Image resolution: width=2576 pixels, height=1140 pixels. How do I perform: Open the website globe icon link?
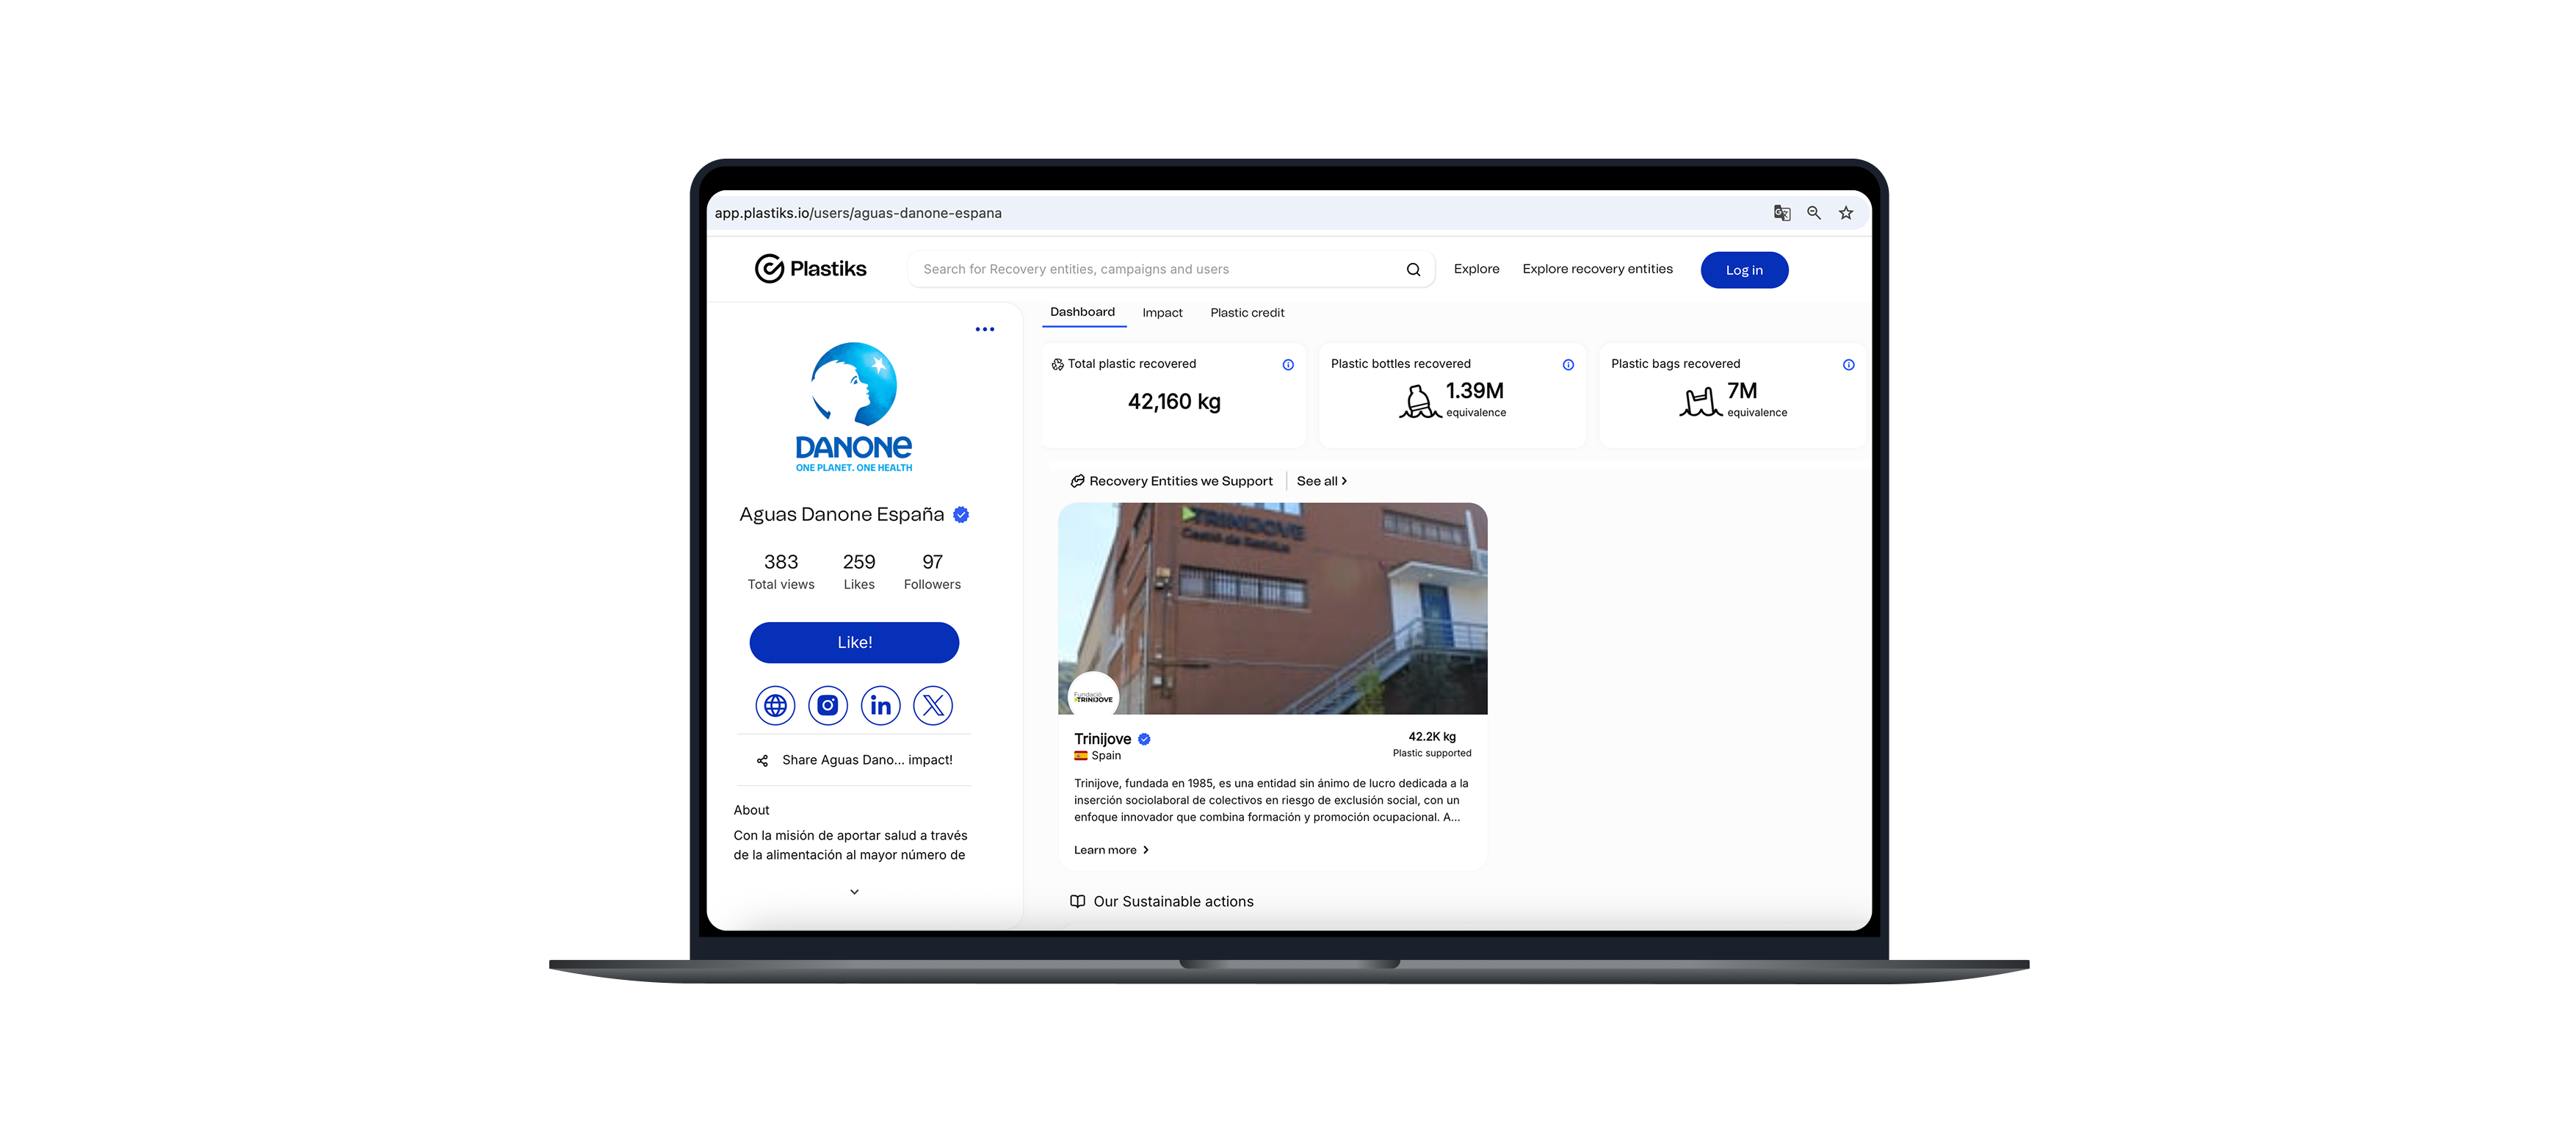[x=775, y=706]
